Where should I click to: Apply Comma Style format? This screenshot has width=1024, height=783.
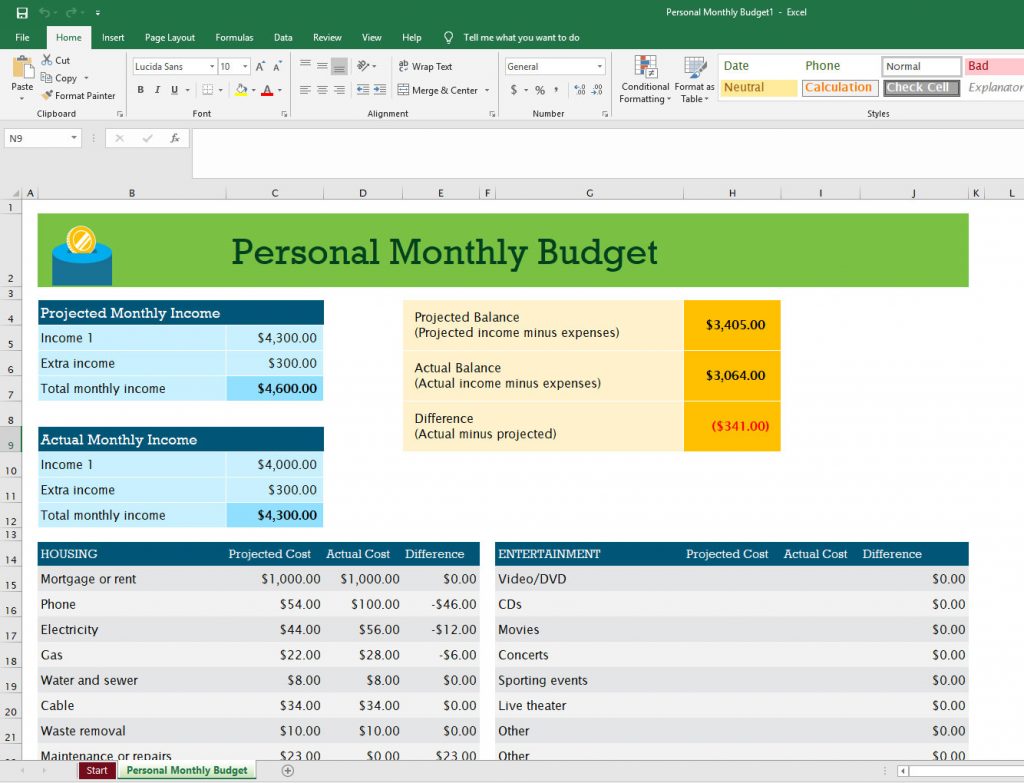point(556,90)
